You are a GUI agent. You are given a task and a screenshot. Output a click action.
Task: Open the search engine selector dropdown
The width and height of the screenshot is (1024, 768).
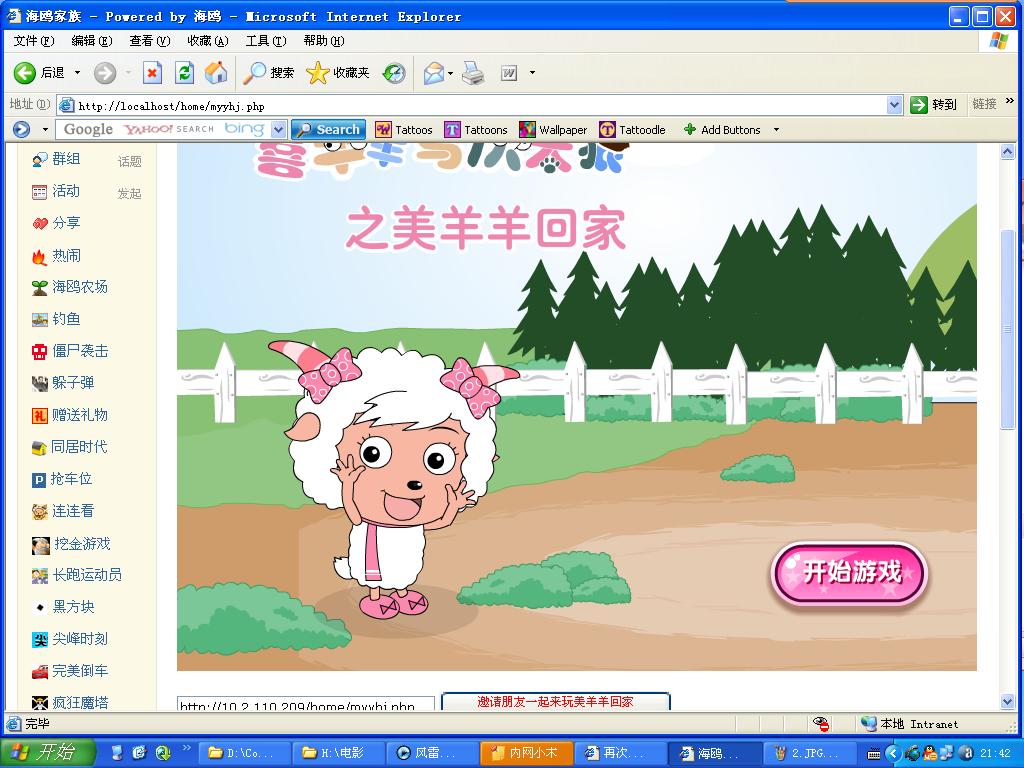pyautogui.click(x=279, y=129)
